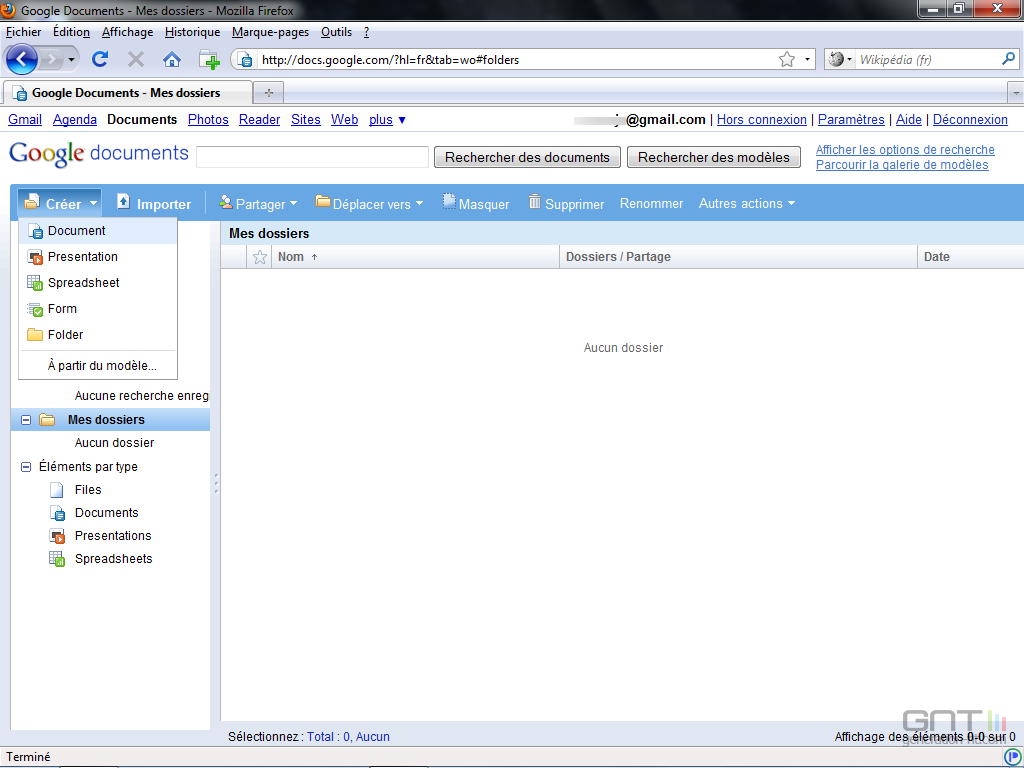Click the search magnifier icon in search box
Viewport: 1024px width, 768px height.
[1008, 59]
